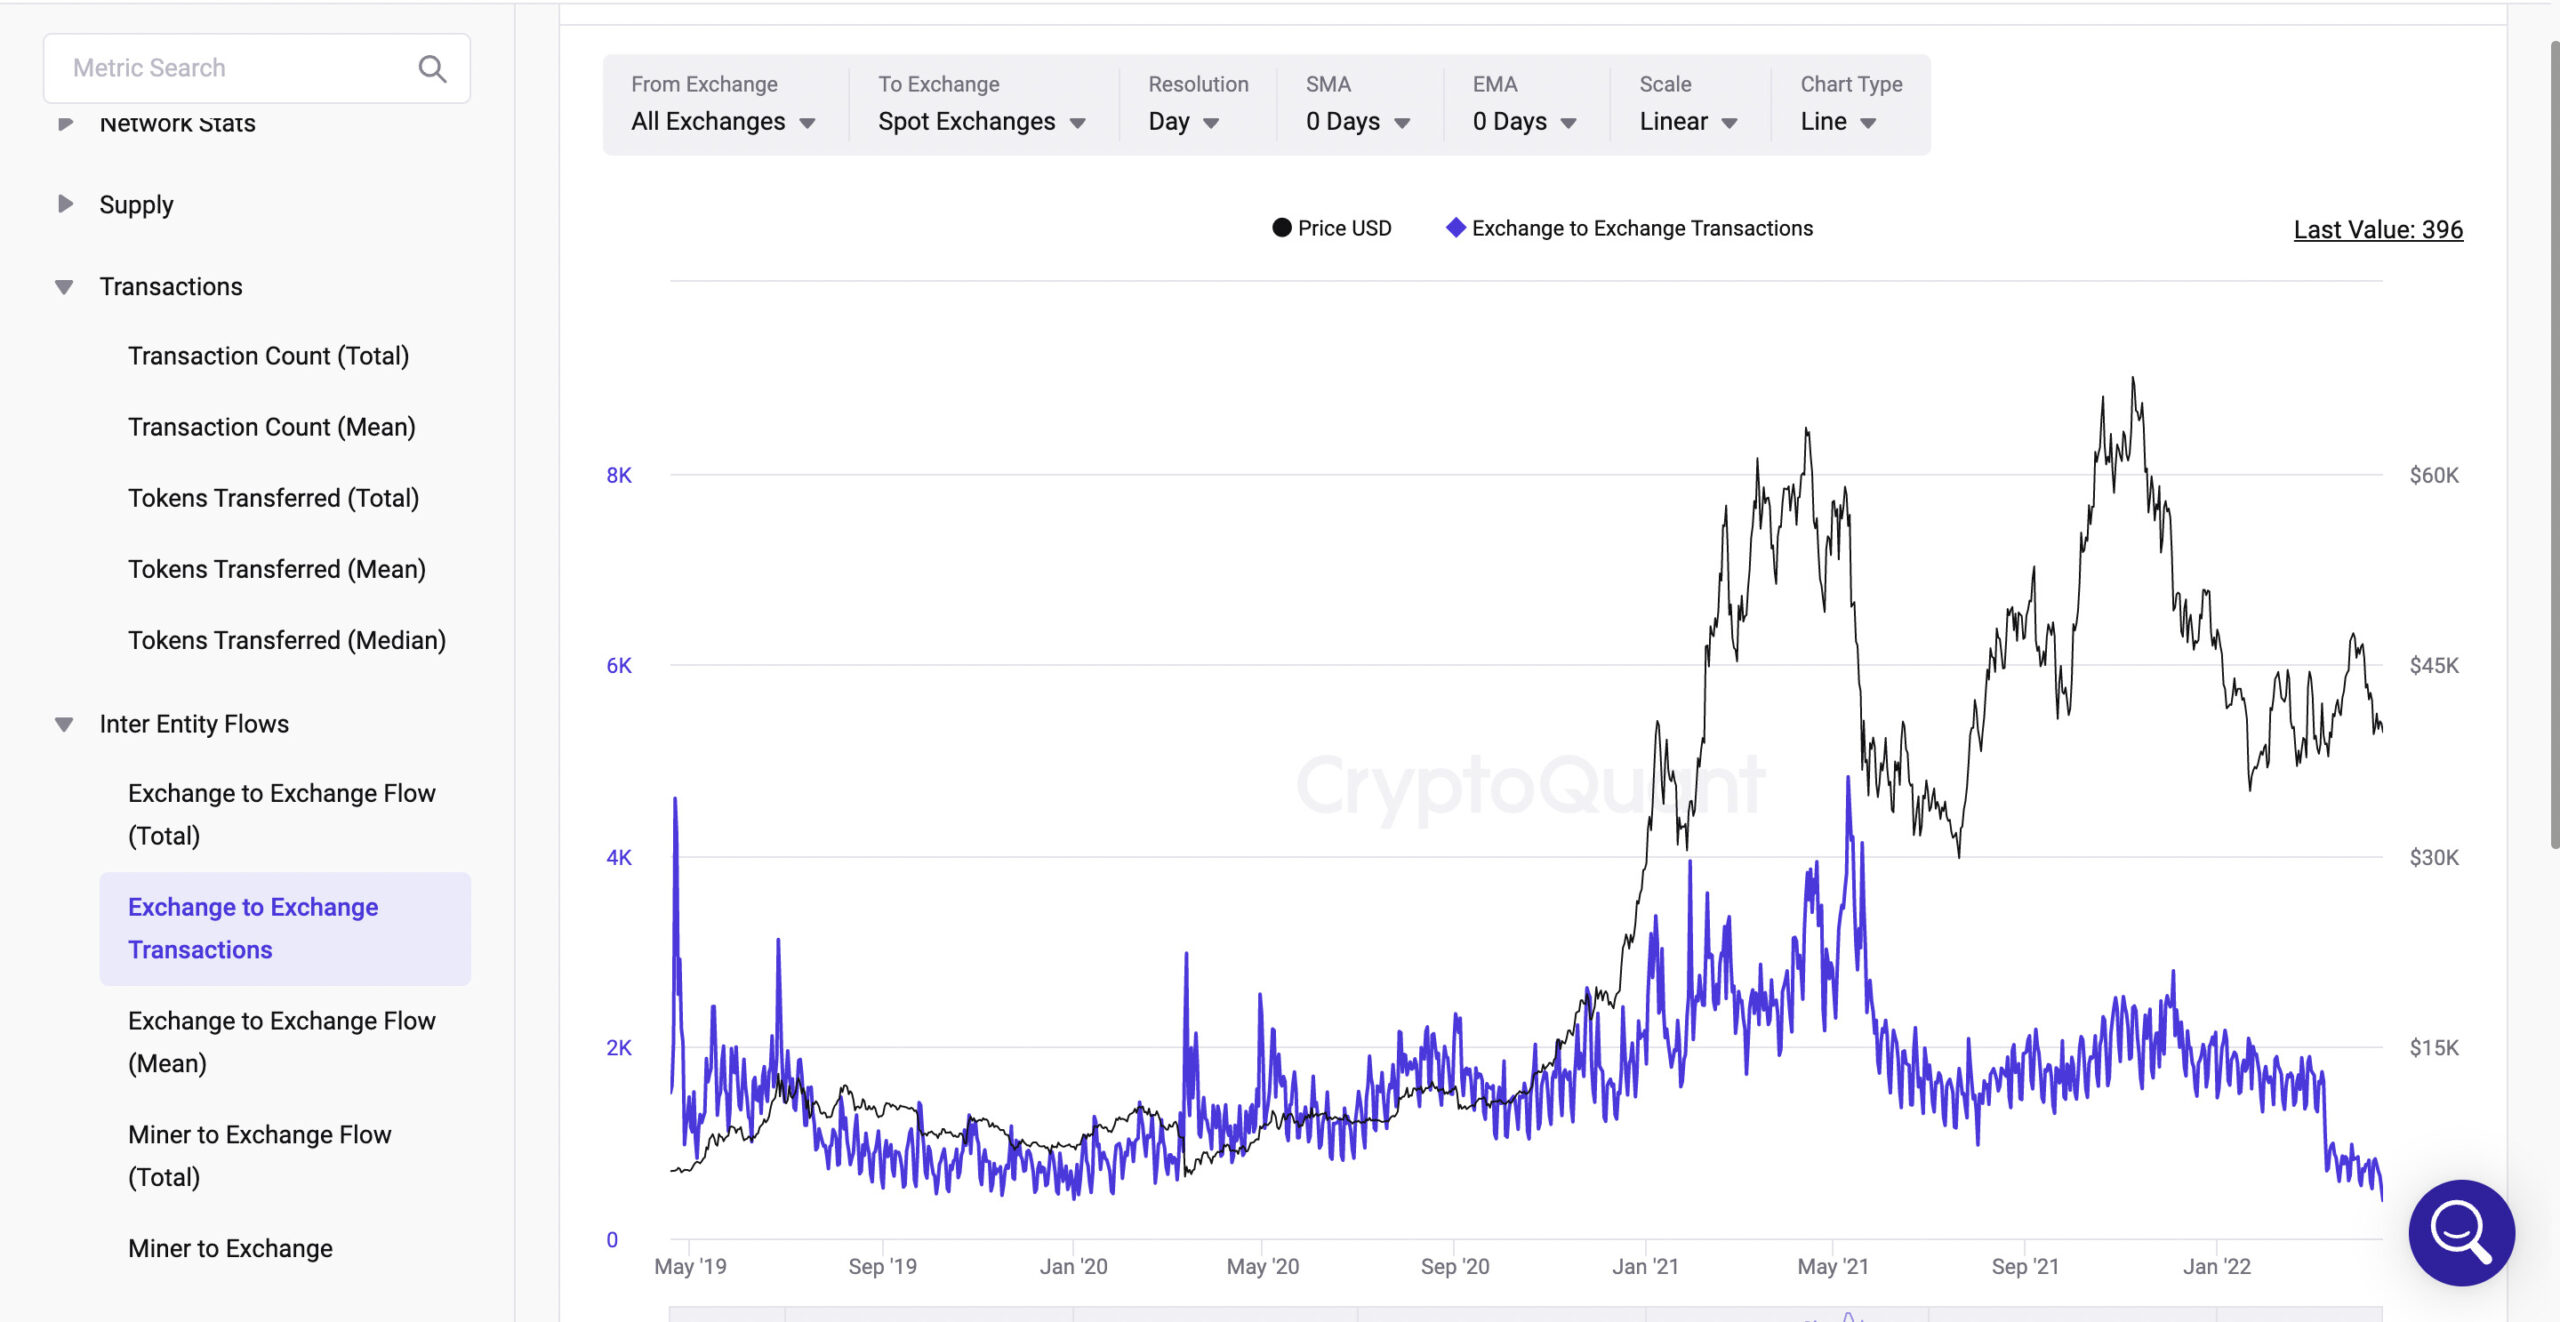Change Resolution Day dropdown
Viewport: 2560px width, 1322px height.
pyautogui.click(x=1184, y=121)
